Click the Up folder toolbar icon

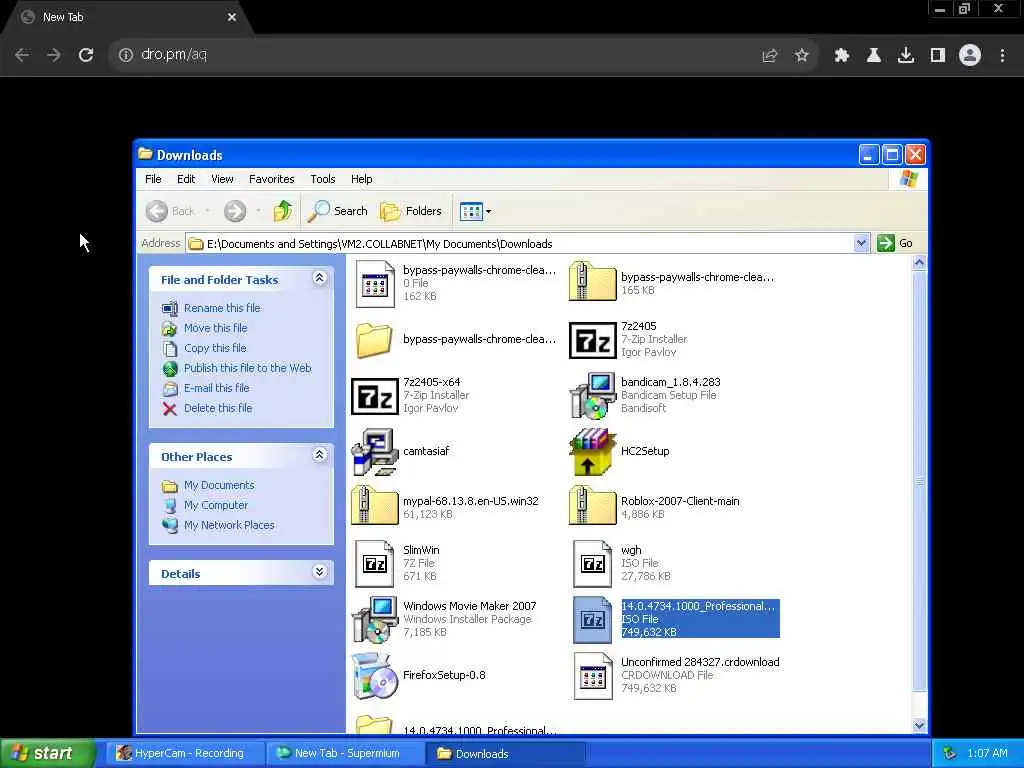(x=283, y=211)
